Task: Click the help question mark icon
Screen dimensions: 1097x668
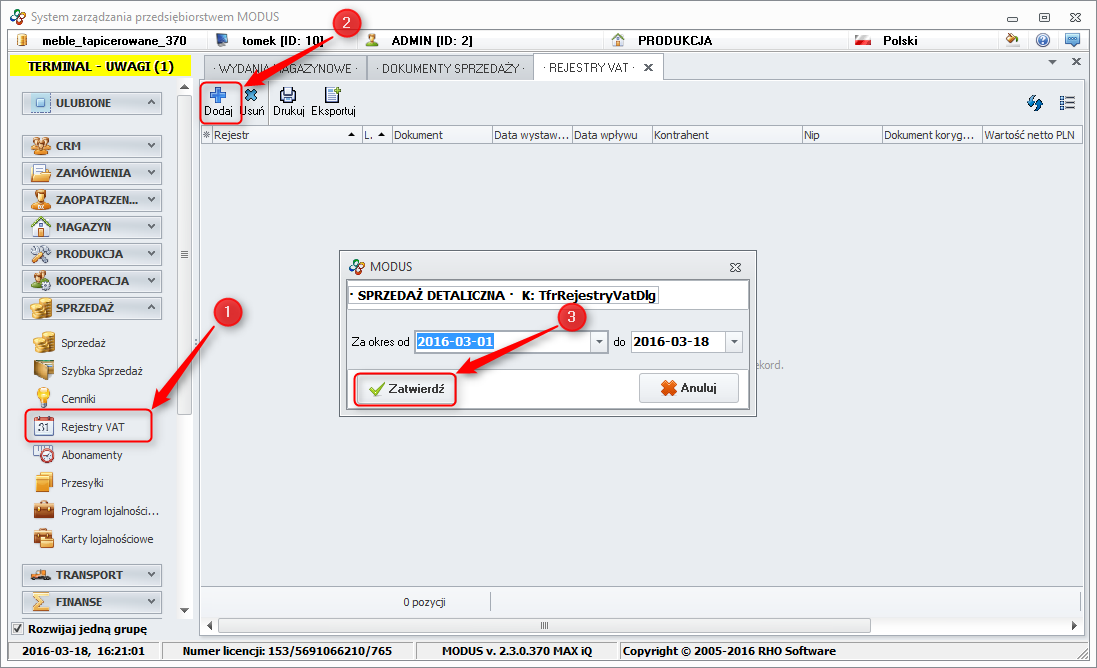Action: tap(1042, 41)
